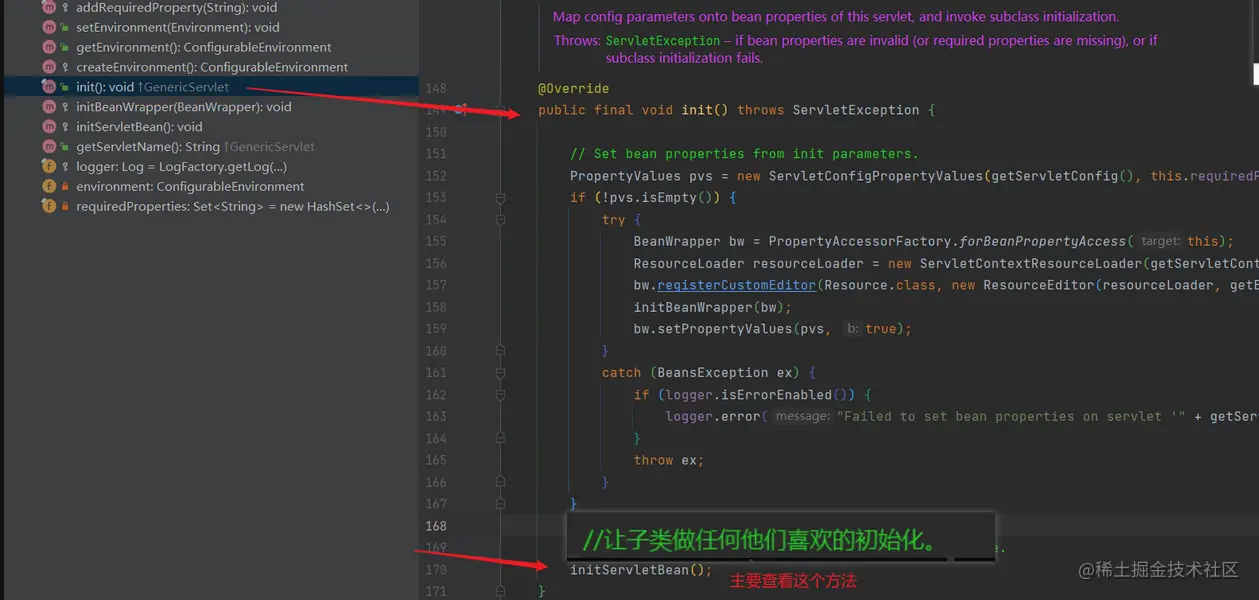Click 'BeansException' in the catch clause
This screenshot has width=1259, height=600.
(x=712, y=373)
